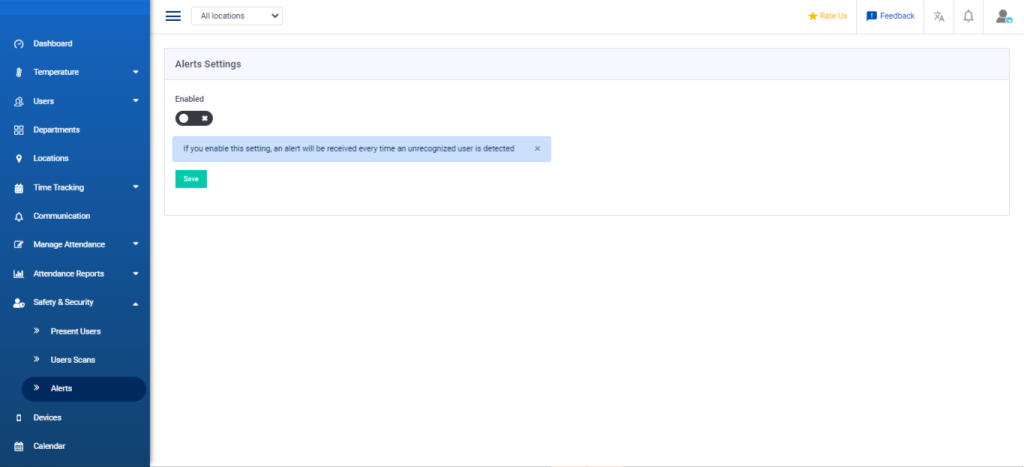The image size is (1024, 467).
Task: Click the Alerts Settings heading
Action: click(208, 64)
